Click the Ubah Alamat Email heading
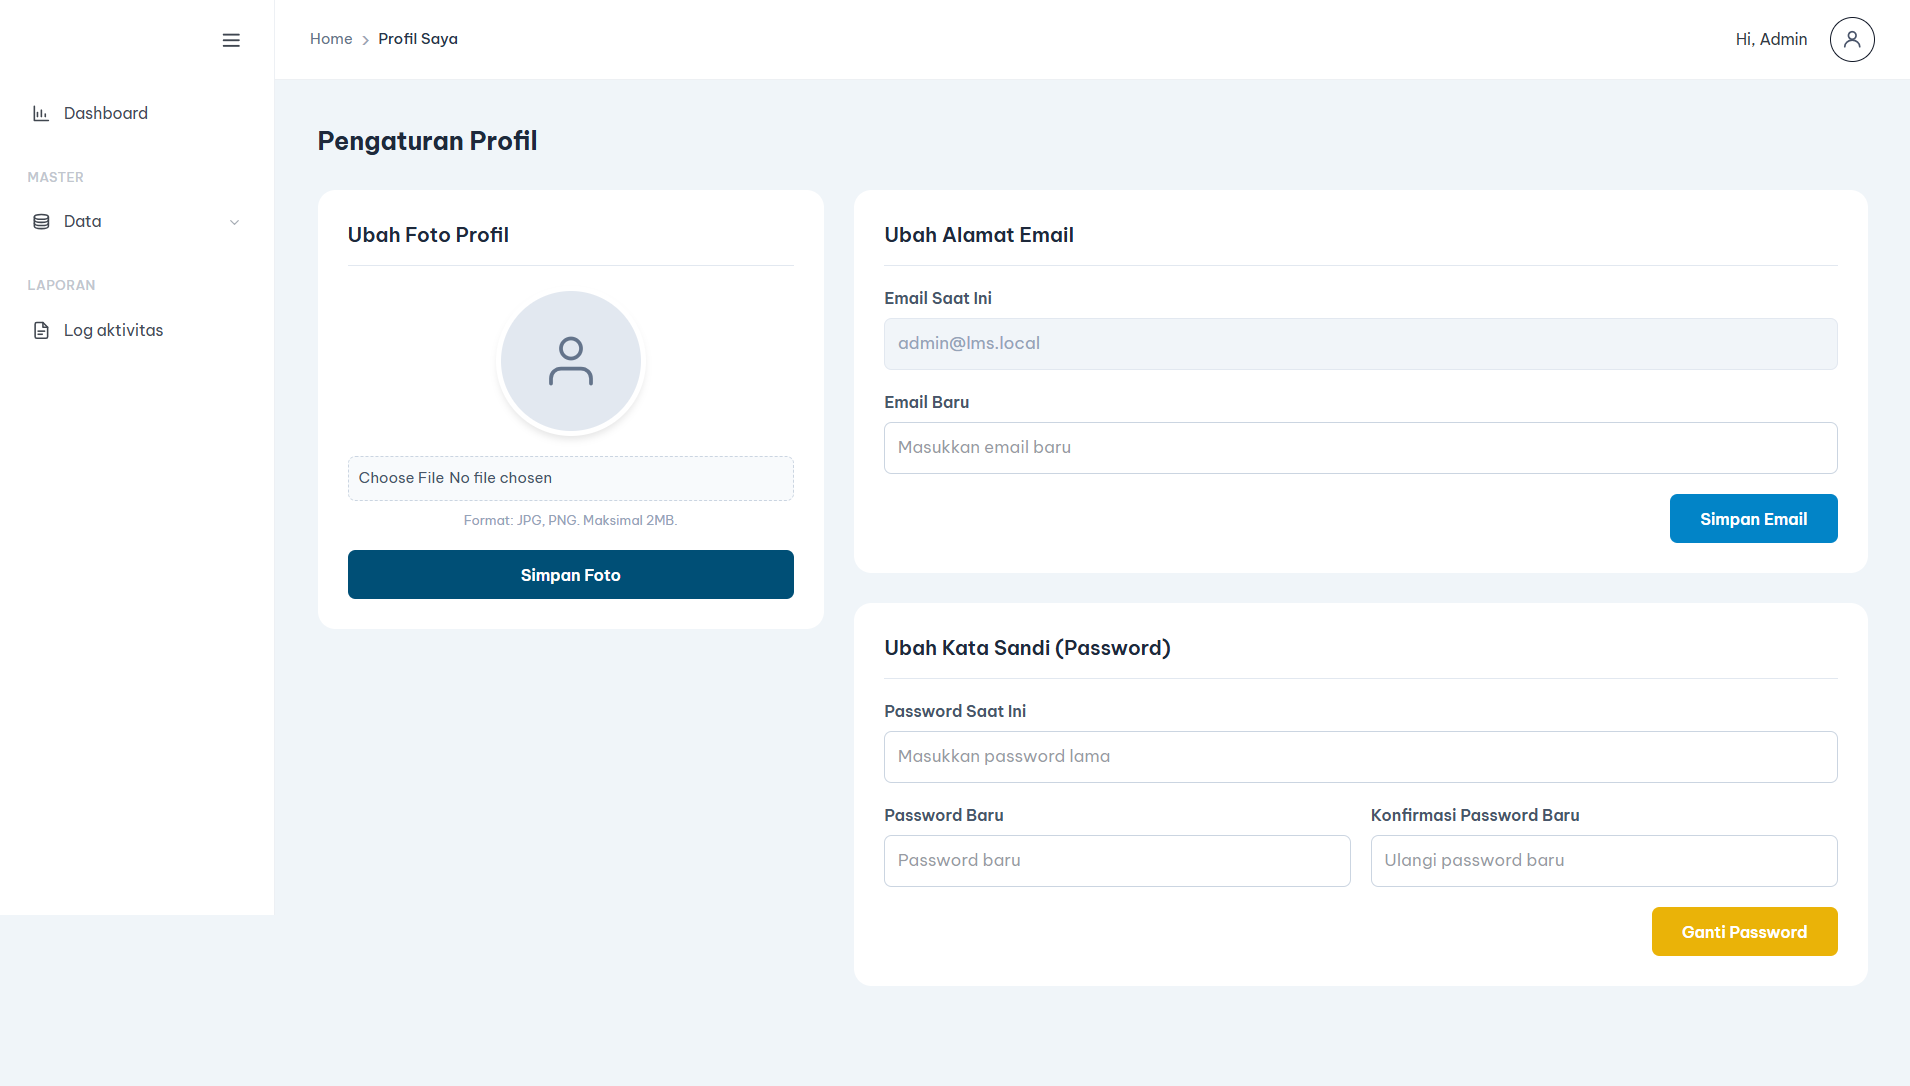 point(979,235)
